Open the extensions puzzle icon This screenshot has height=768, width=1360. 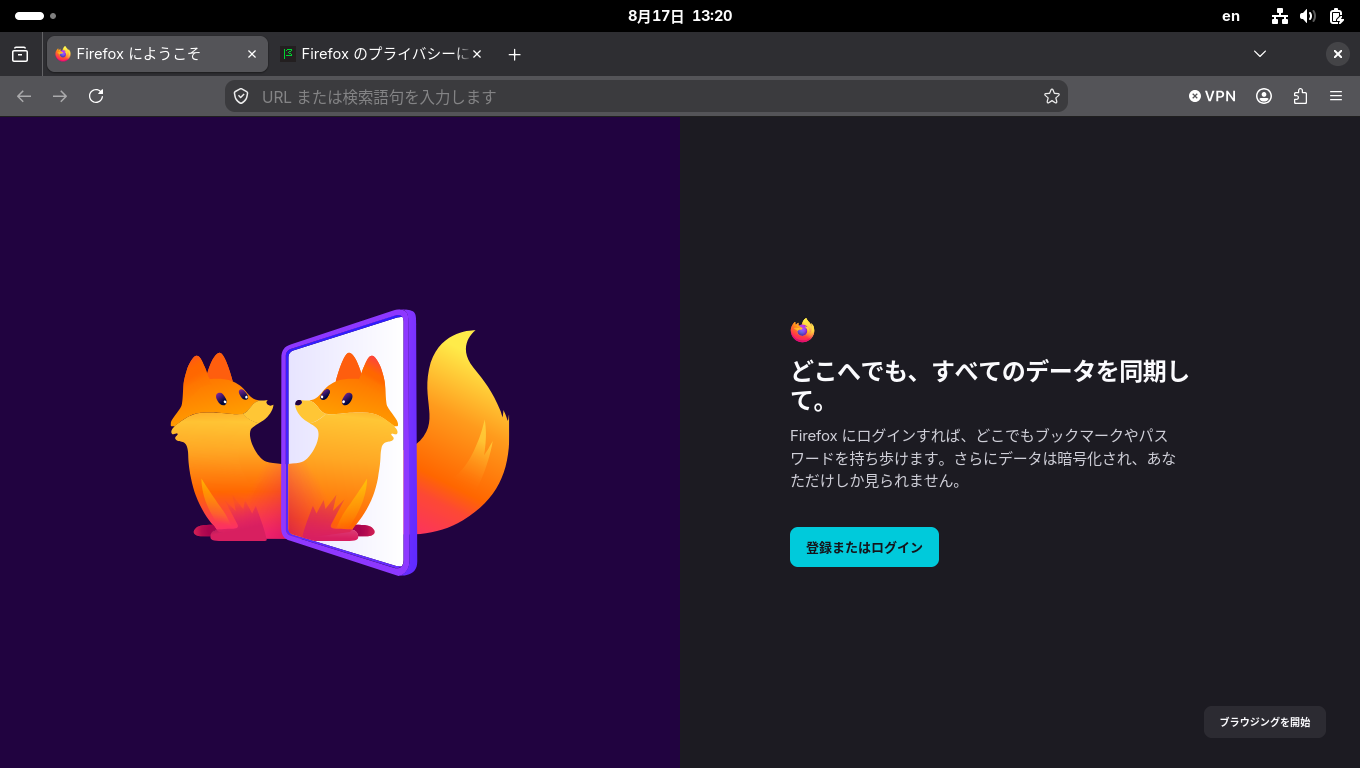(x=1300, y=96)
